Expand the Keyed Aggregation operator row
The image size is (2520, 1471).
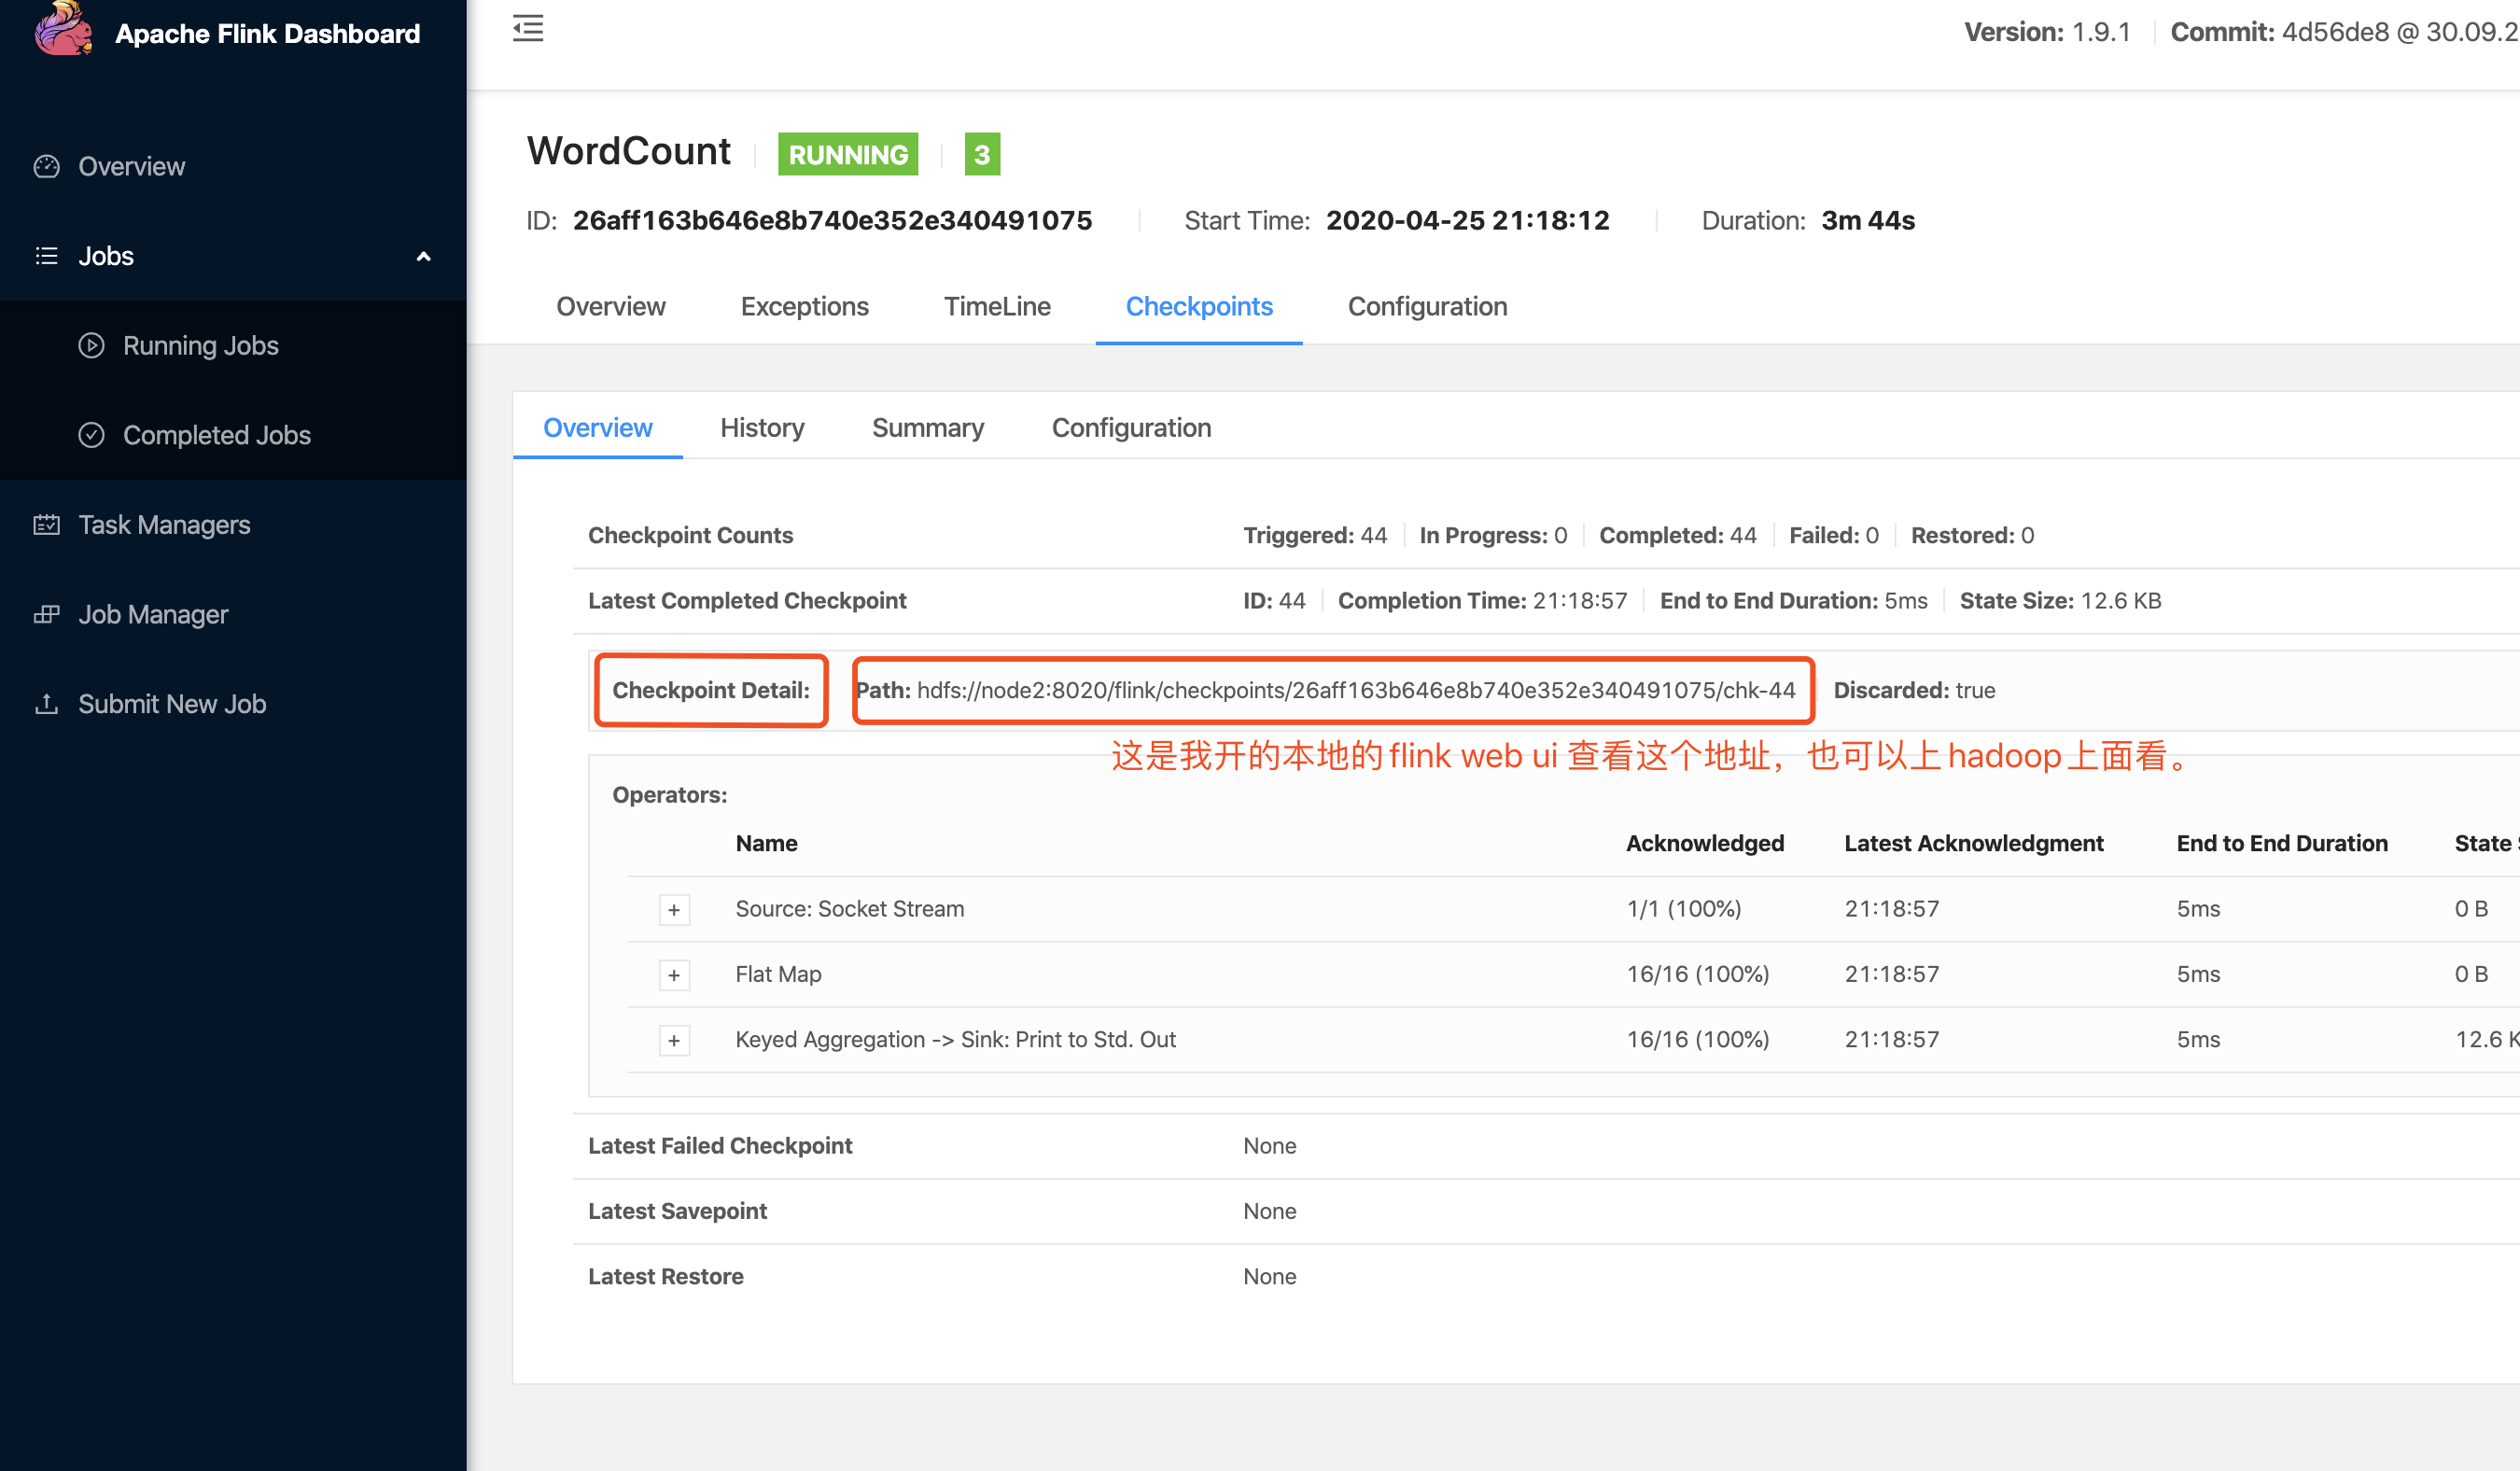[x=674, y=1040]
